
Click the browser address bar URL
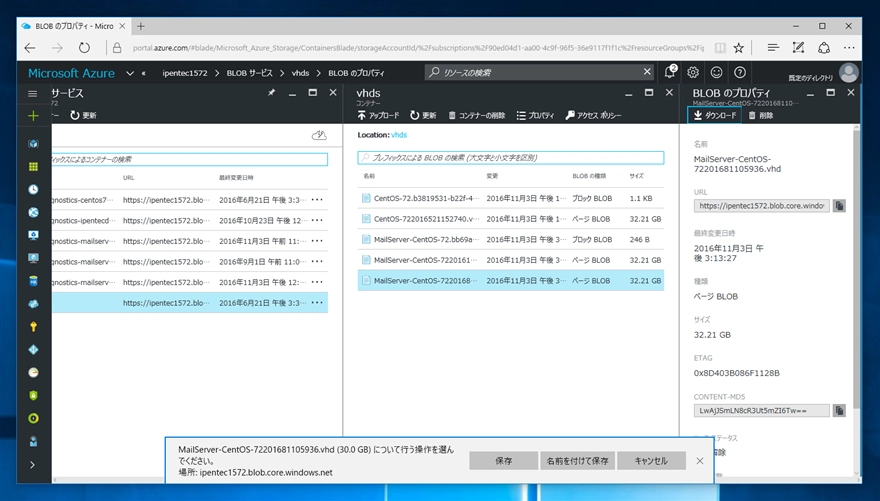(x=418, y=48)
